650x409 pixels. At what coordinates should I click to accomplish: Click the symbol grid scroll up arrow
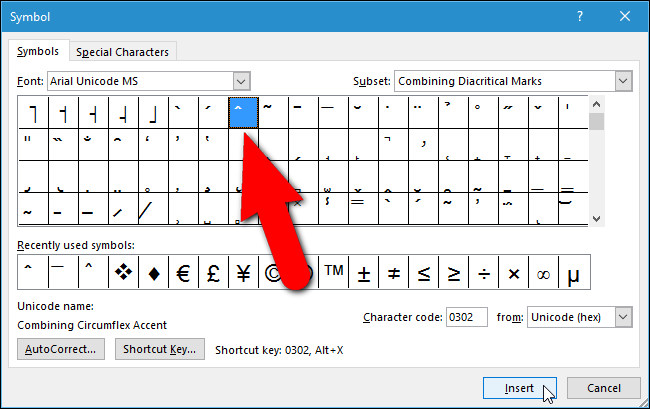[596, 104]
